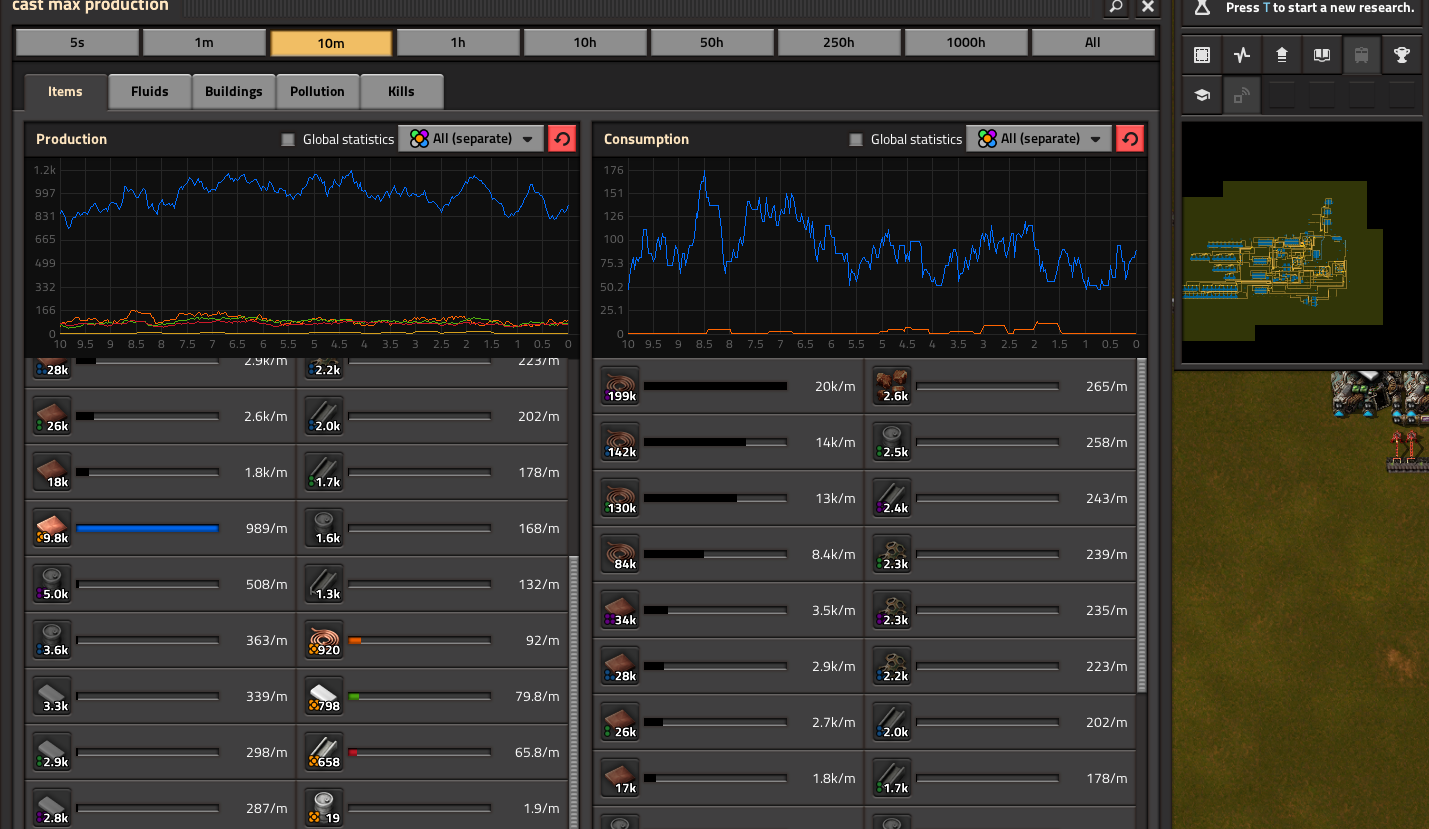Screen dimensions: 1429x829
Task: Switch to the Pollution tab
Action: [318, 91]
